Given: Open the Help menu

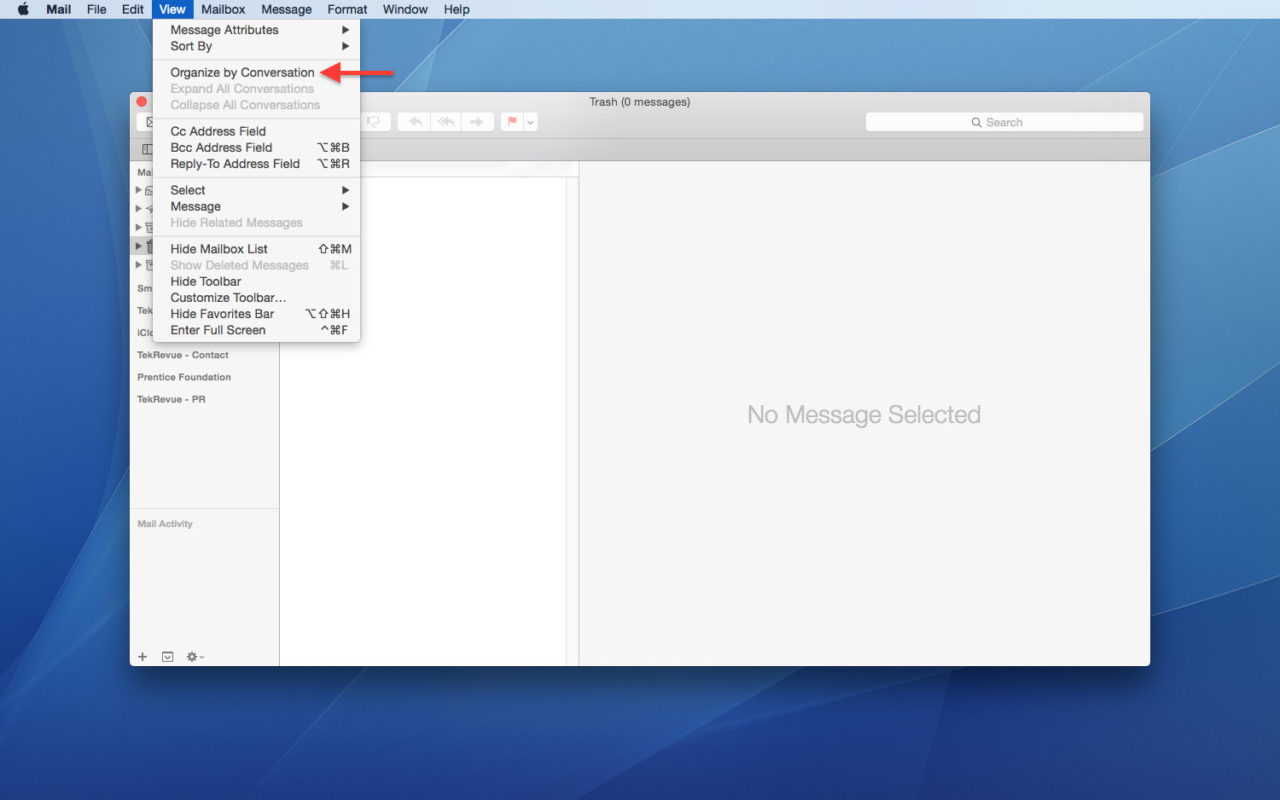Looking at the screenshot, I should coord(456,9).
